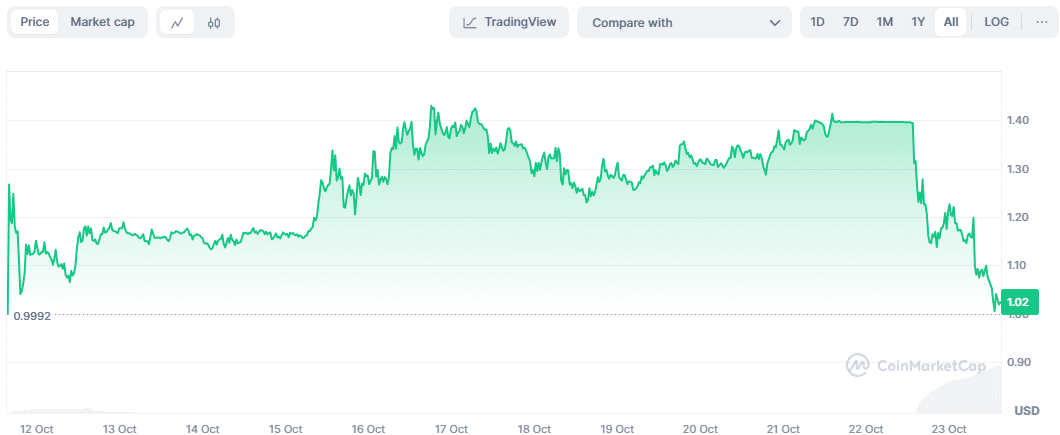Viewport: 1060px width, 435px height.
Task: Select the 1D time range tab
Action: point(817,22)
